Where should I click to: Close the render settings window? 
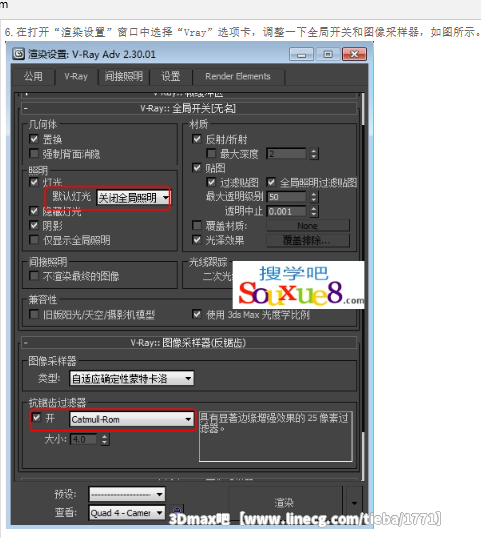pos(354,54)
